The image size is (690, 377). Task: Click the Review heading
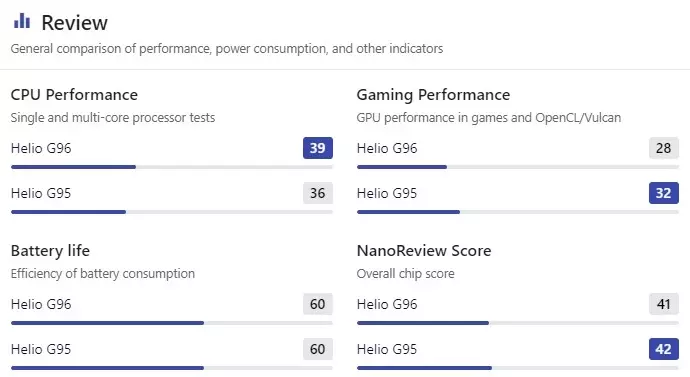74,23
